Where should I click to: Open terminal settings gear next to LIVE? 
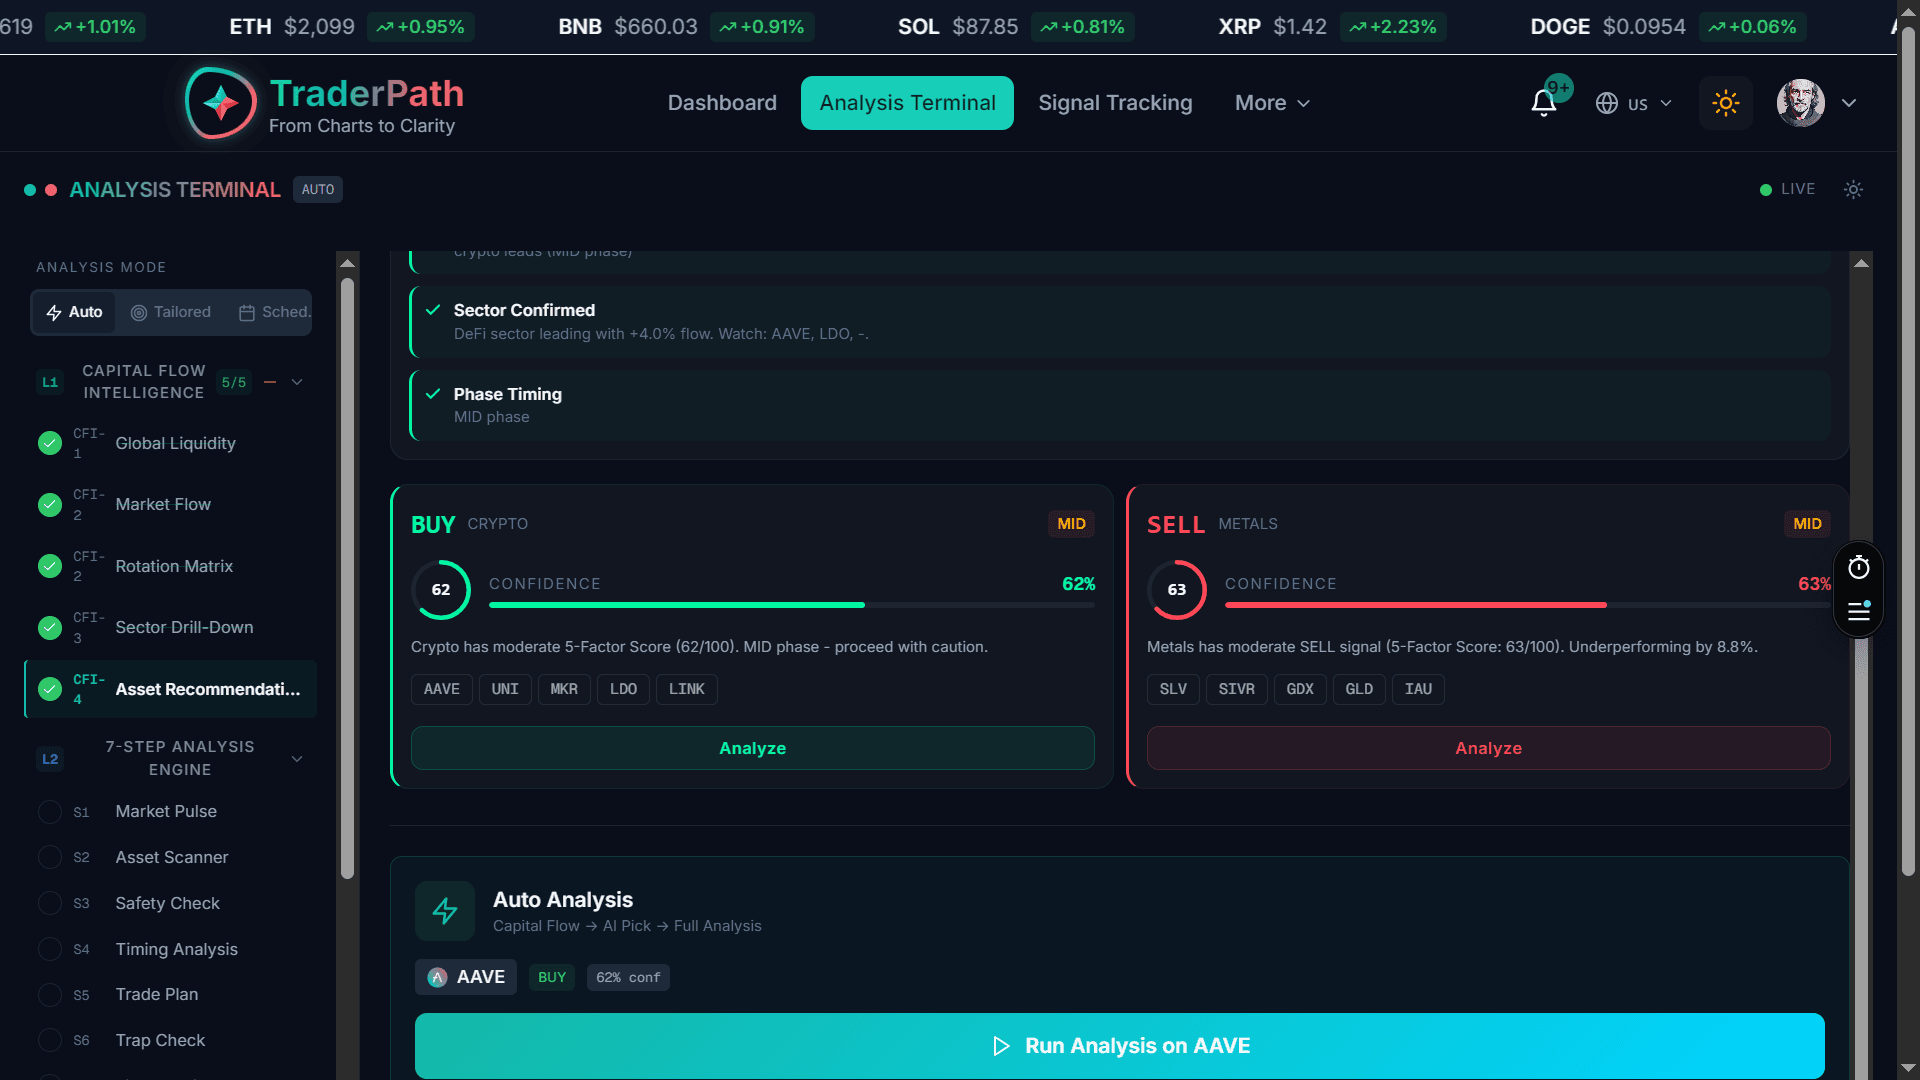tap(1853, 189)
